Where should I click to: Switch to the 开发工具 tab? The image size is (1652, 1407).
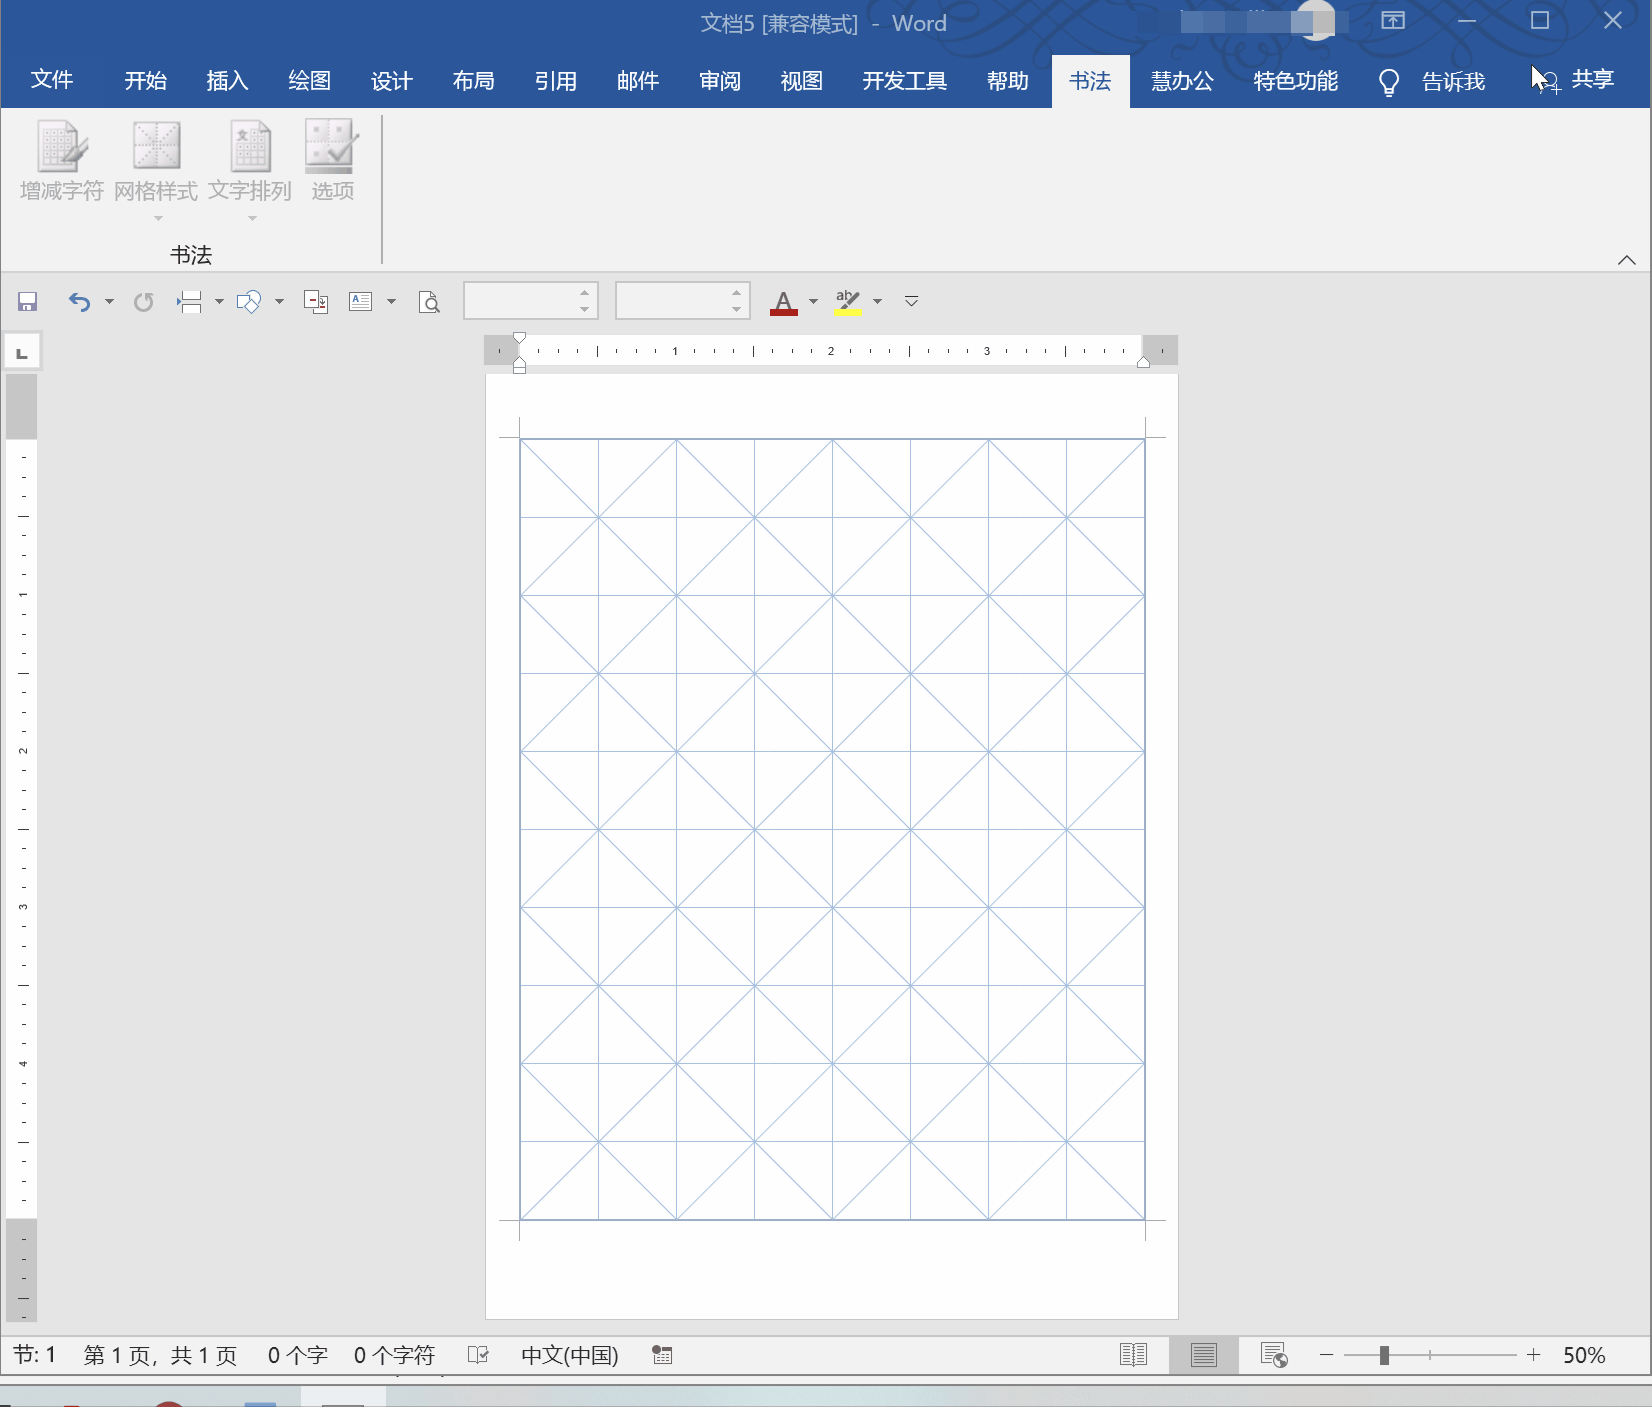click(904, 81)
